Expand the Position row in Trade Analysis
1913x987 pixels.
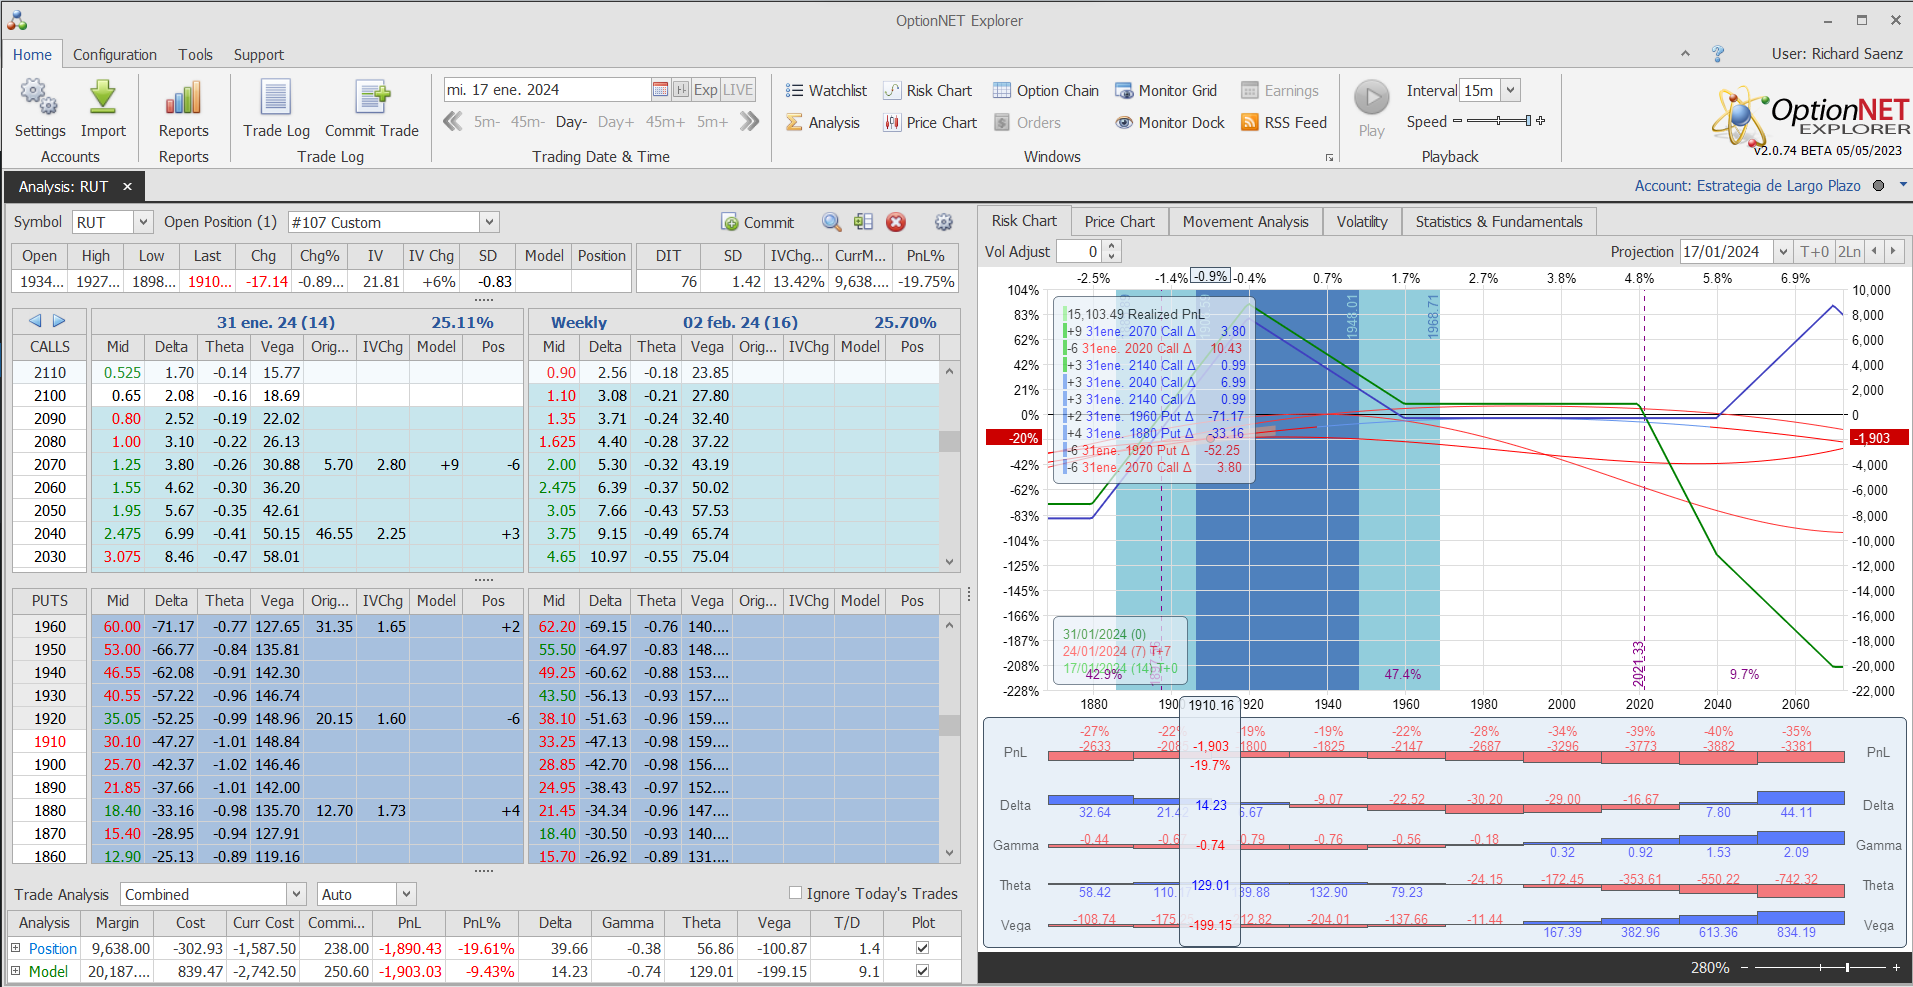pos(15,948)
